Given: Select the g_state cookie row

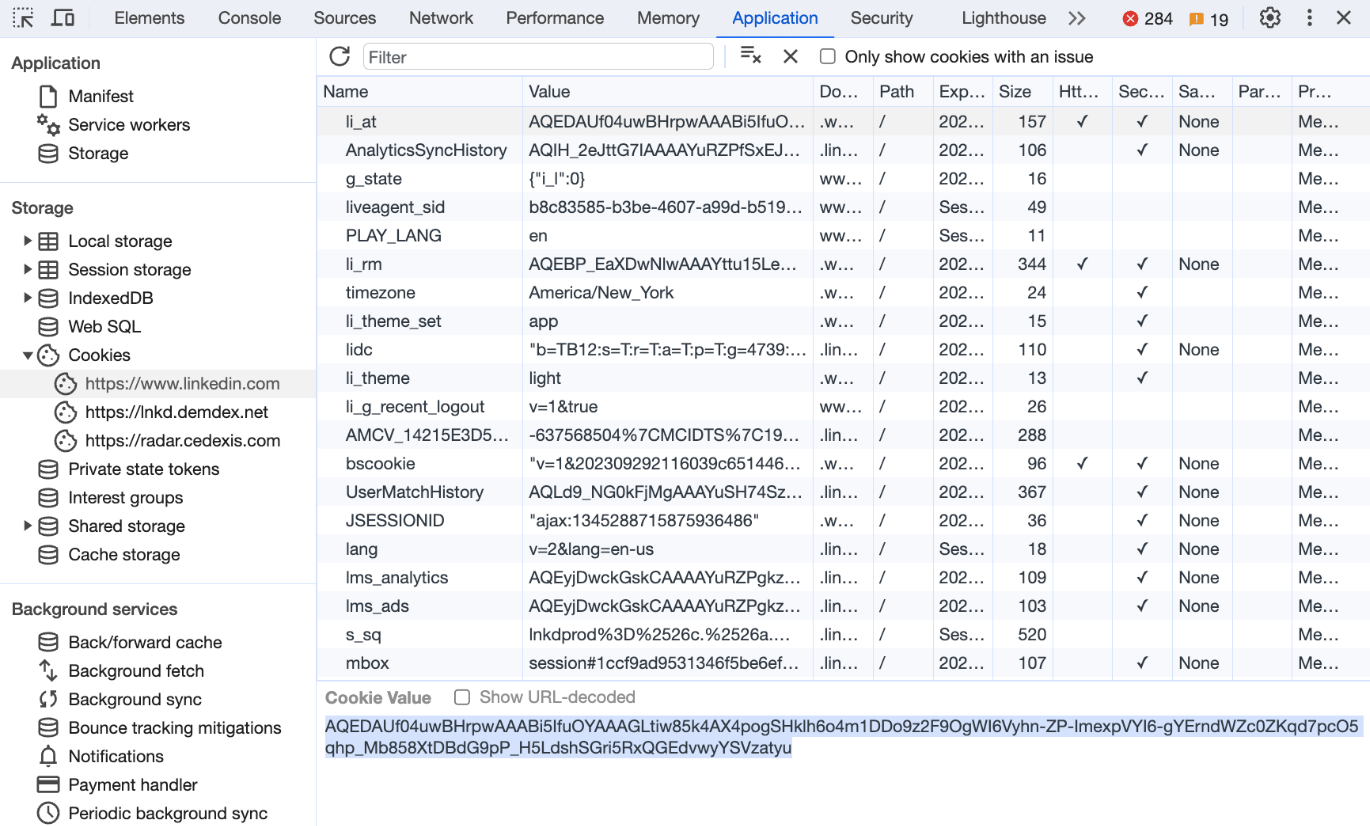Looking at the screenshot, I should (x=843, y=179).
